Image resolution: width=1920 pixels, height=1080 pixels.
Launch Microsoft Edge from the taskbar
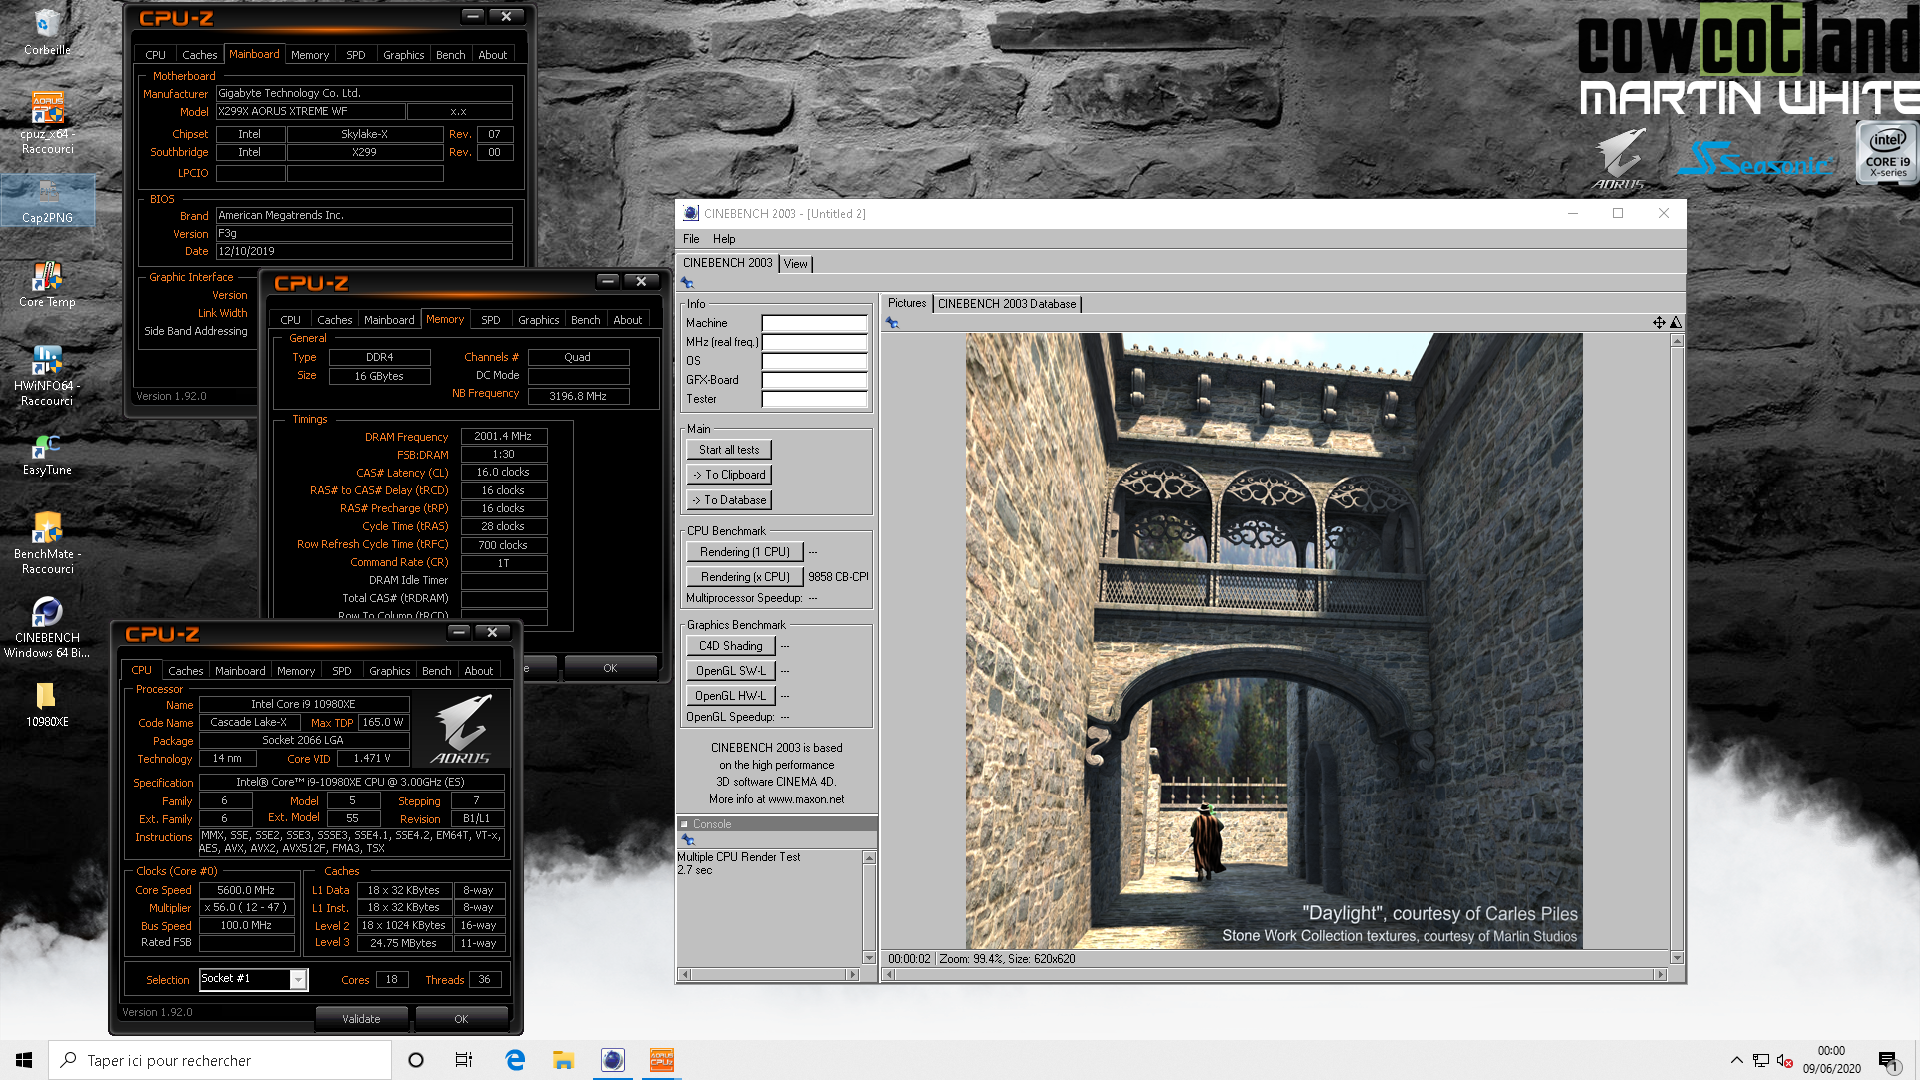click(x=515, y=1060)
